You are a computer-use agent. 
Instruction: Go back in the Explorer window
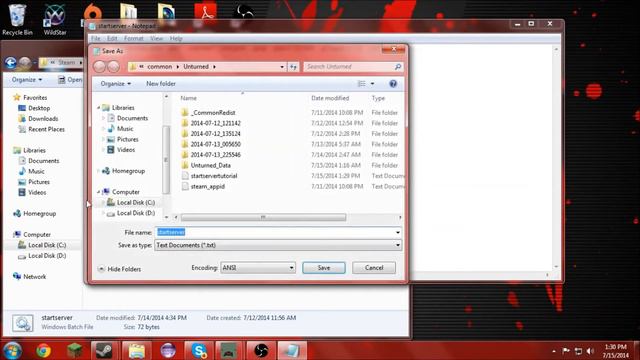click(11, 62)
